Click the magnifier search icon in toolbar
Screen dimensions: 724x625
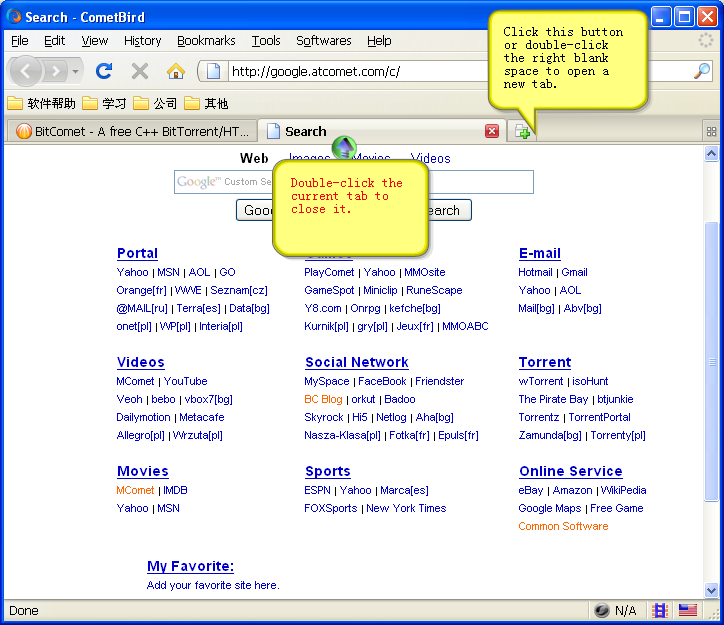coord(702,71)
